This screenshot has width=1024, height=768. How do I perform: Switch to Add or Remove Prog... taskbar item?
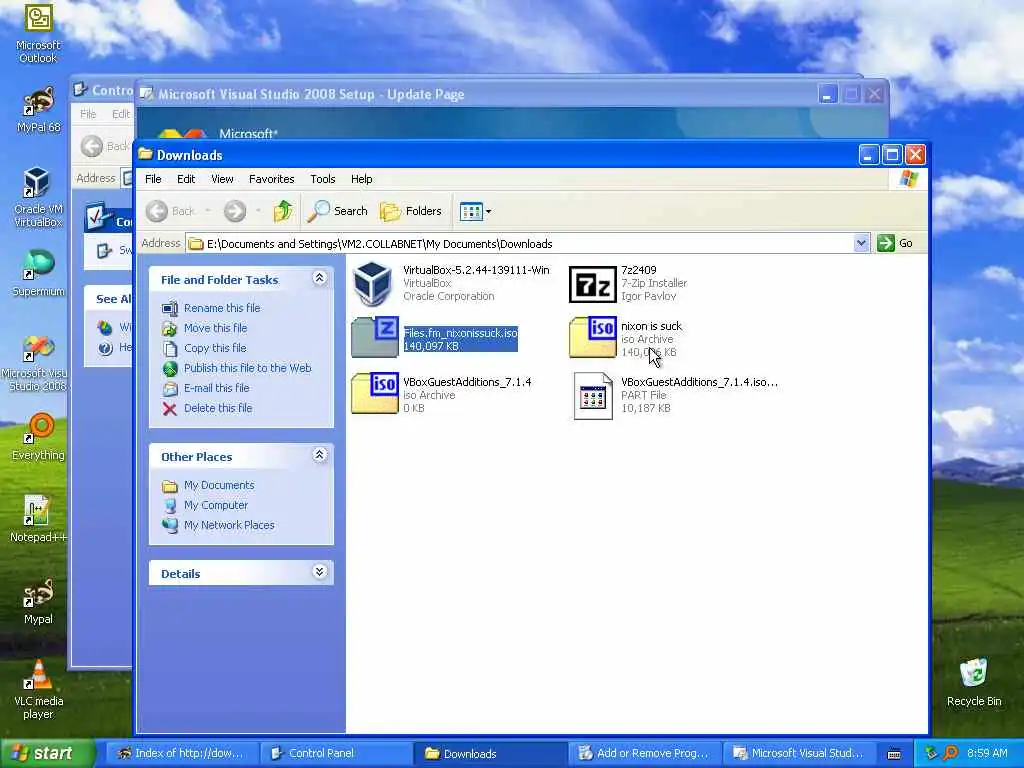(x=644, y=753)
